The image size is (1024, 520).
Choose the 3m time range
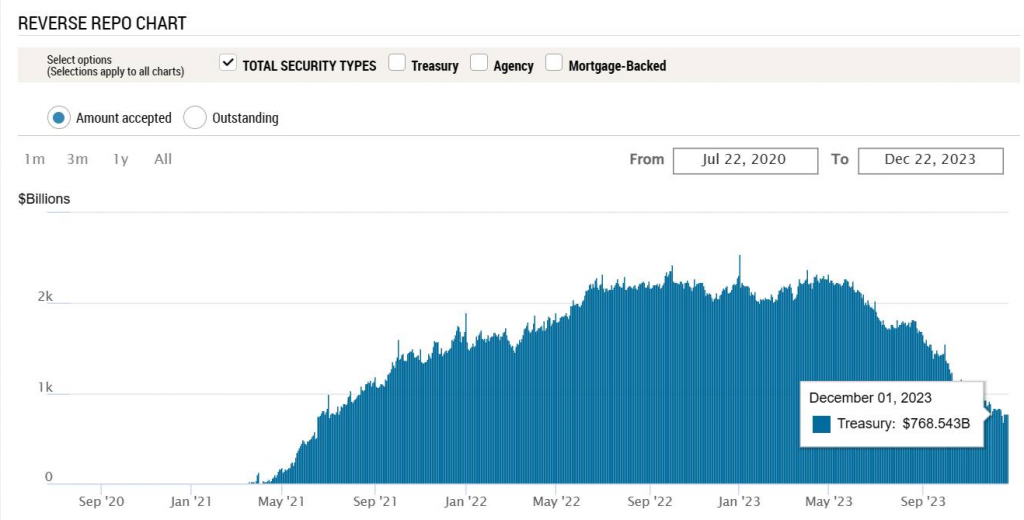(78, 159)
